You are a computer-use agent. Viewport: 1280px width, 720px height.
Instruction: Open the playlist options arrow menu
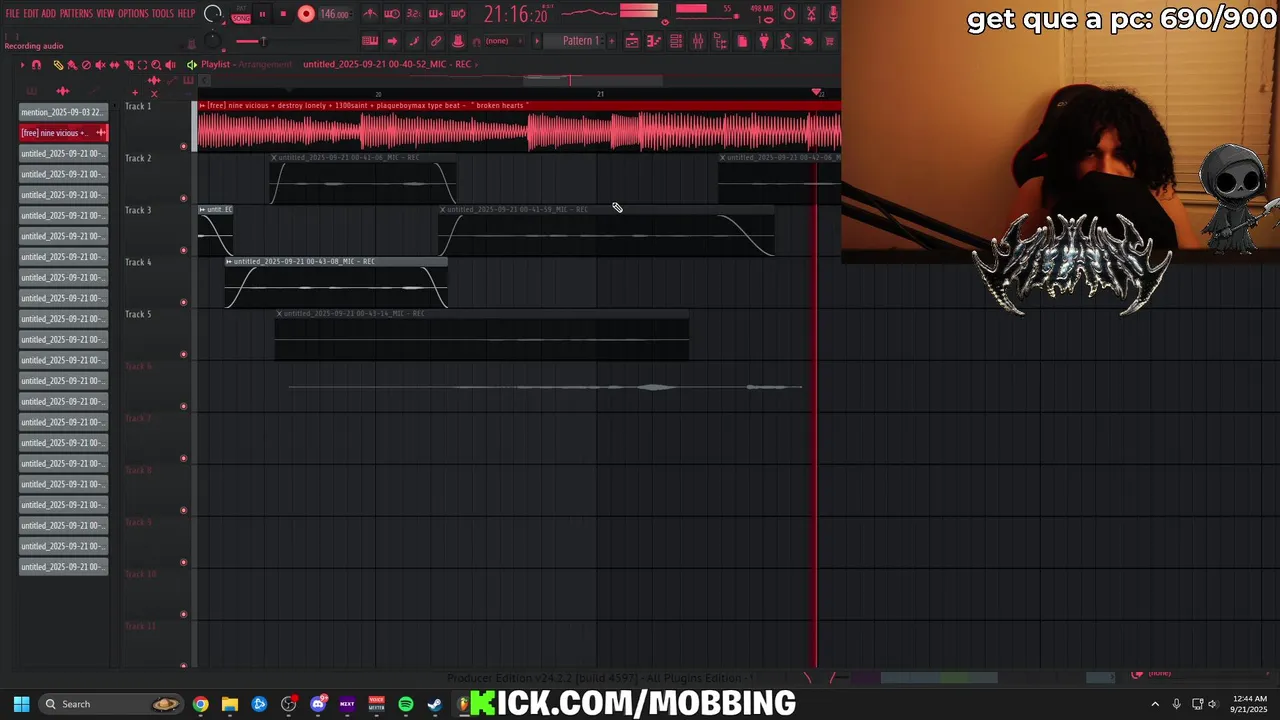coord(23,65)
